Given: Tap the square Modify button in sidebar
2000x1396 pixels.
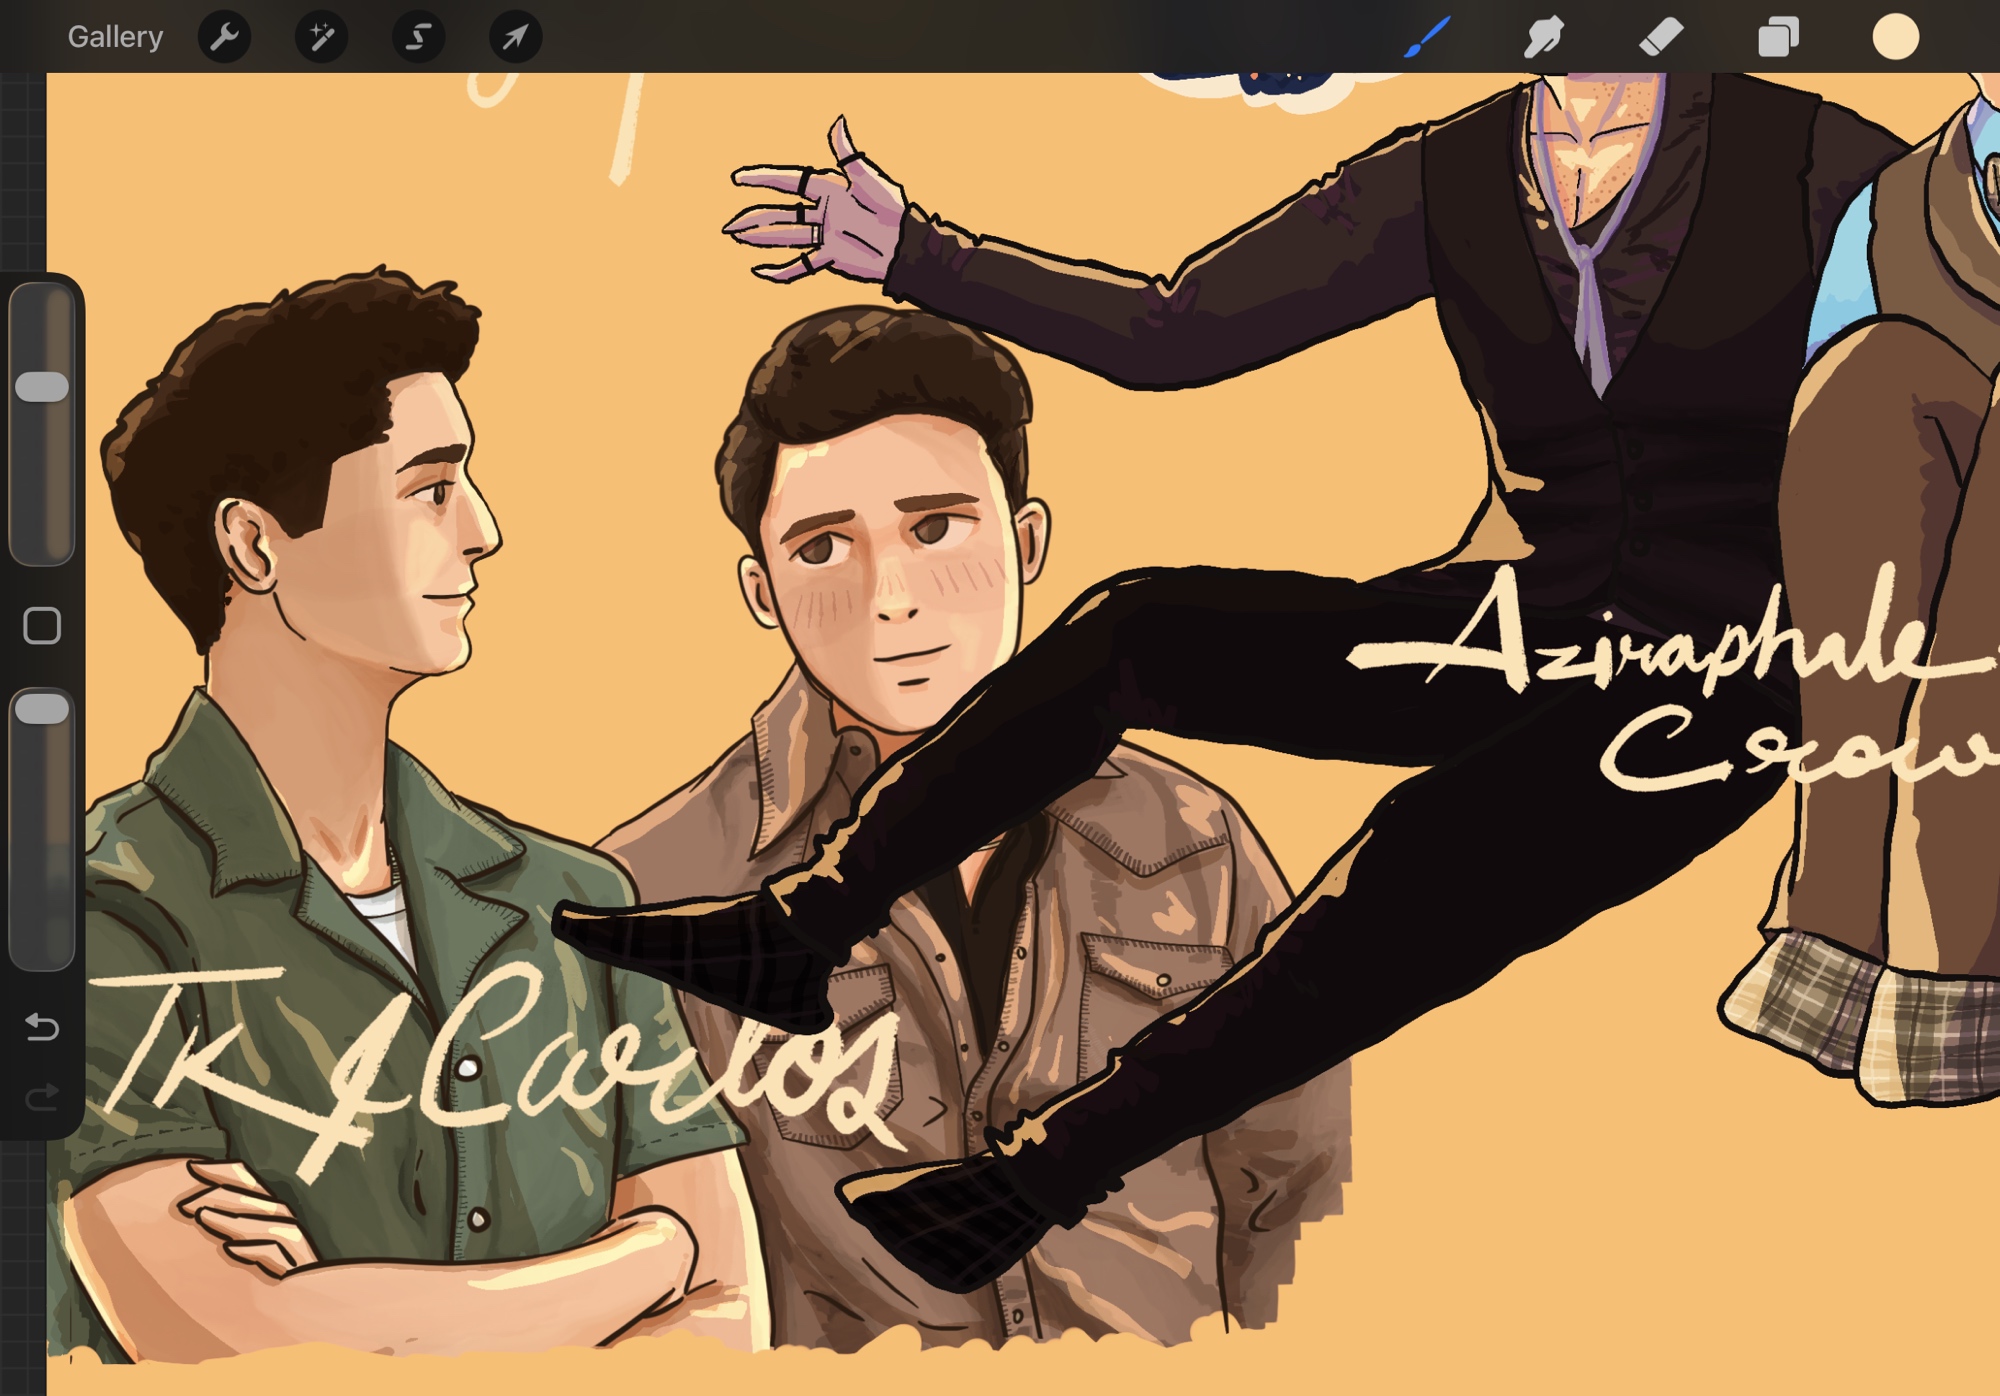Looking at the screenshot, I should click(x=42, y=626).
